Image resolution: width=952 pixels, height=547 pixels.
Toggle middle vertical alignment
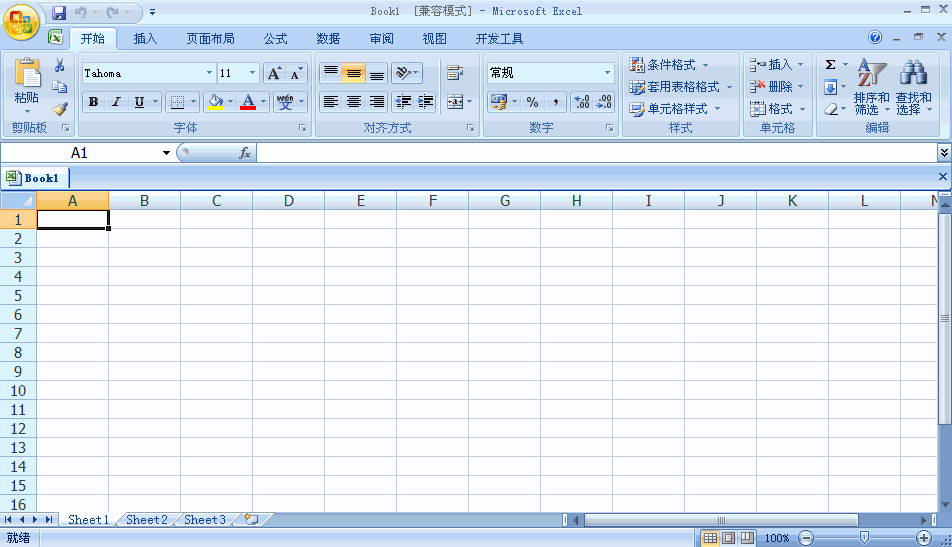point(353,73)
